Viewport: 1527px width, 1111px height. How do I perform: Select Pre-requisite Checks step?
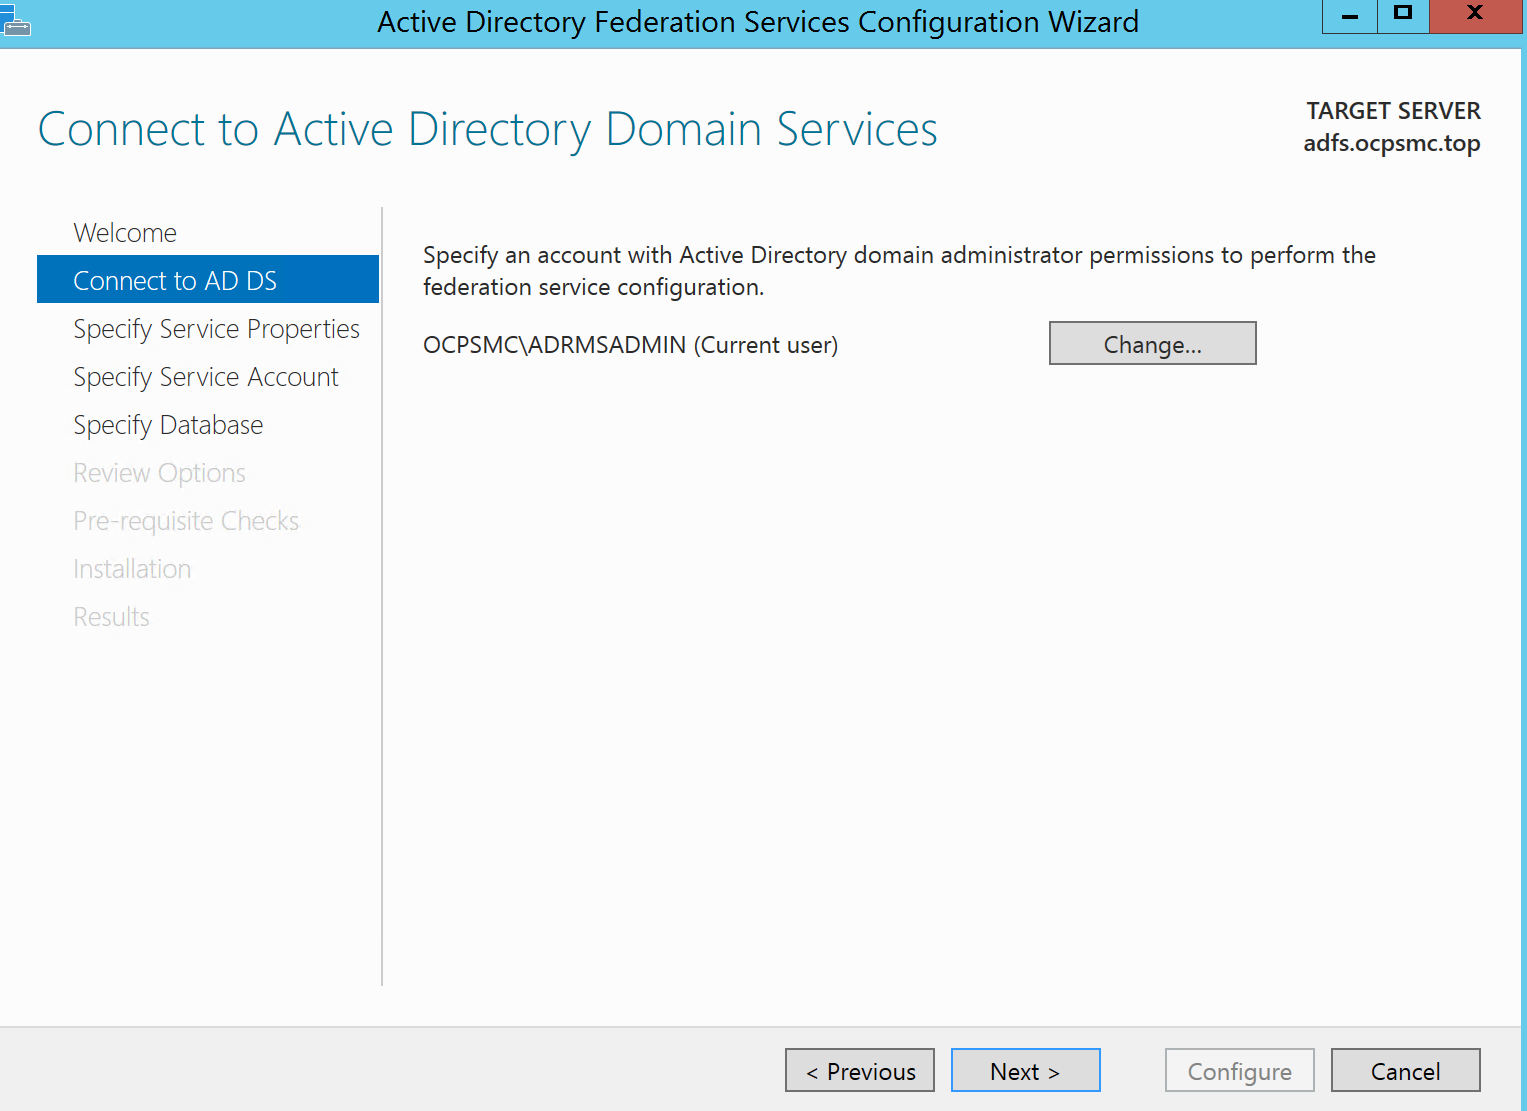(x=186, y=521)
